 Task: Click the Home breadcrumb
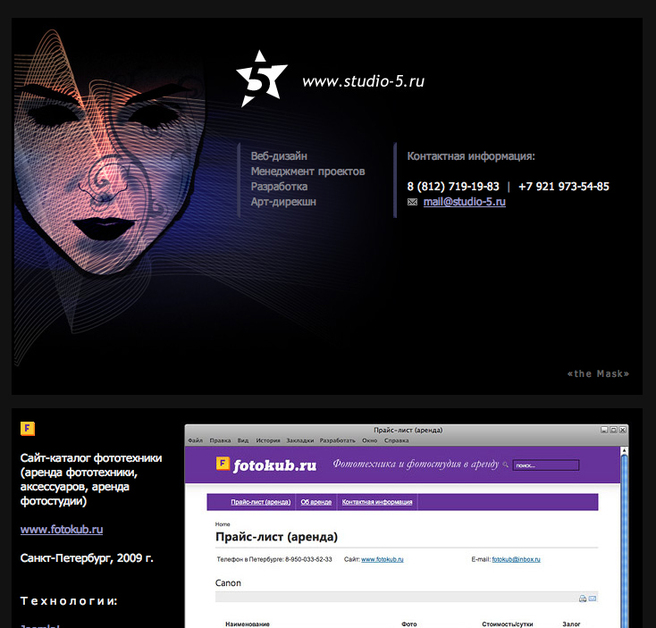coord(223,524)
